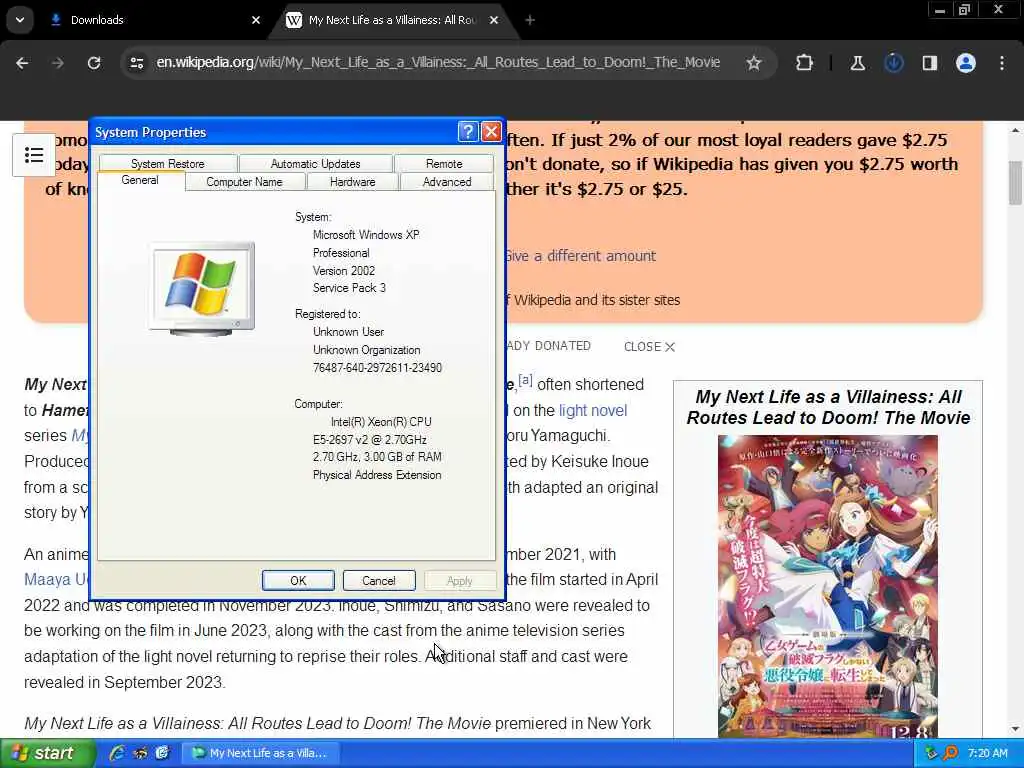The width and height of the screenshot is (1024, 768).
Task: Open Chrome three-dot menu
Action: [x=1002, y=63]
